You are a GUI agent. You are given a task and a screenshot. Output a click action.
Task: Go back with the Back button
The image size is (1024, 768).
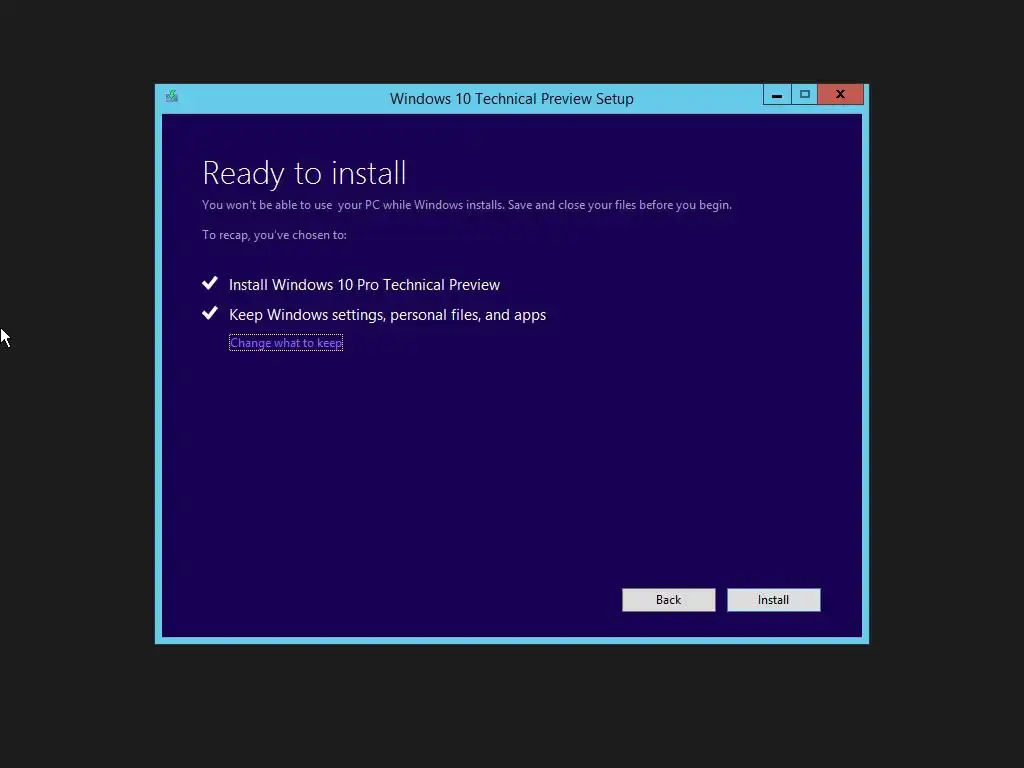point(668,600)
